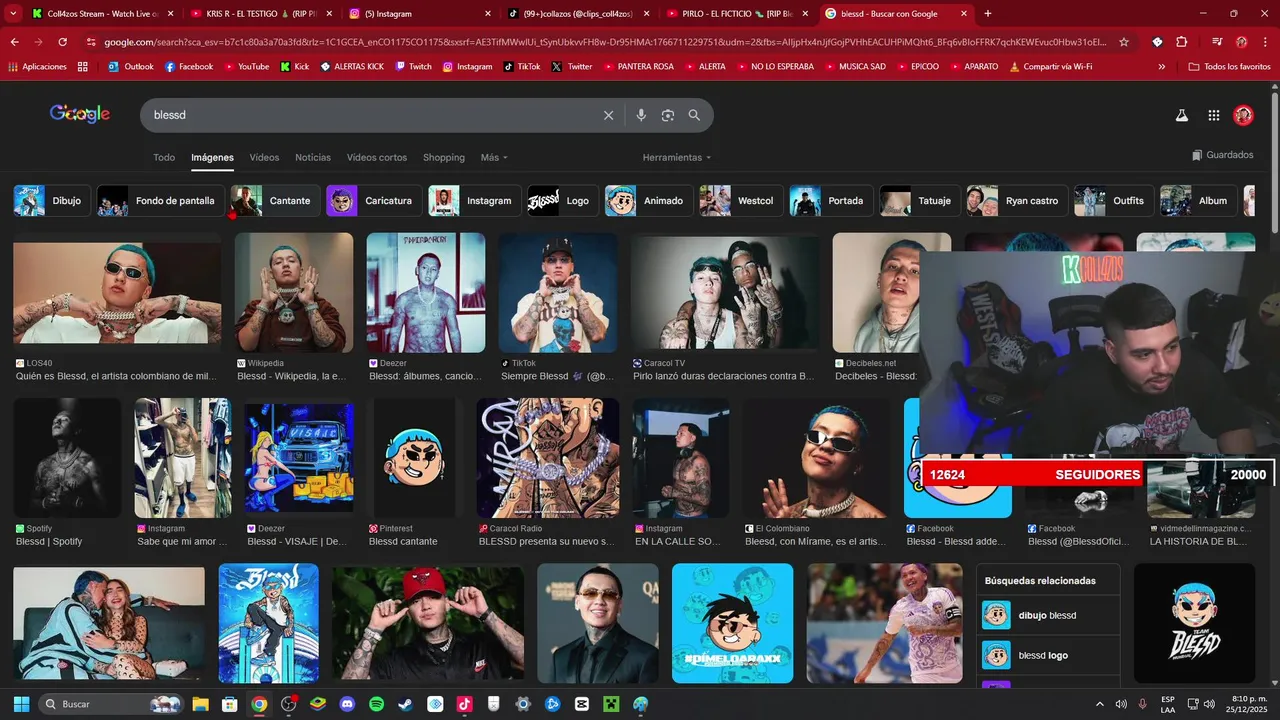Filter images by Westcol chip
The width and height of the screenshot is (1280, 720).
[740, 201]
